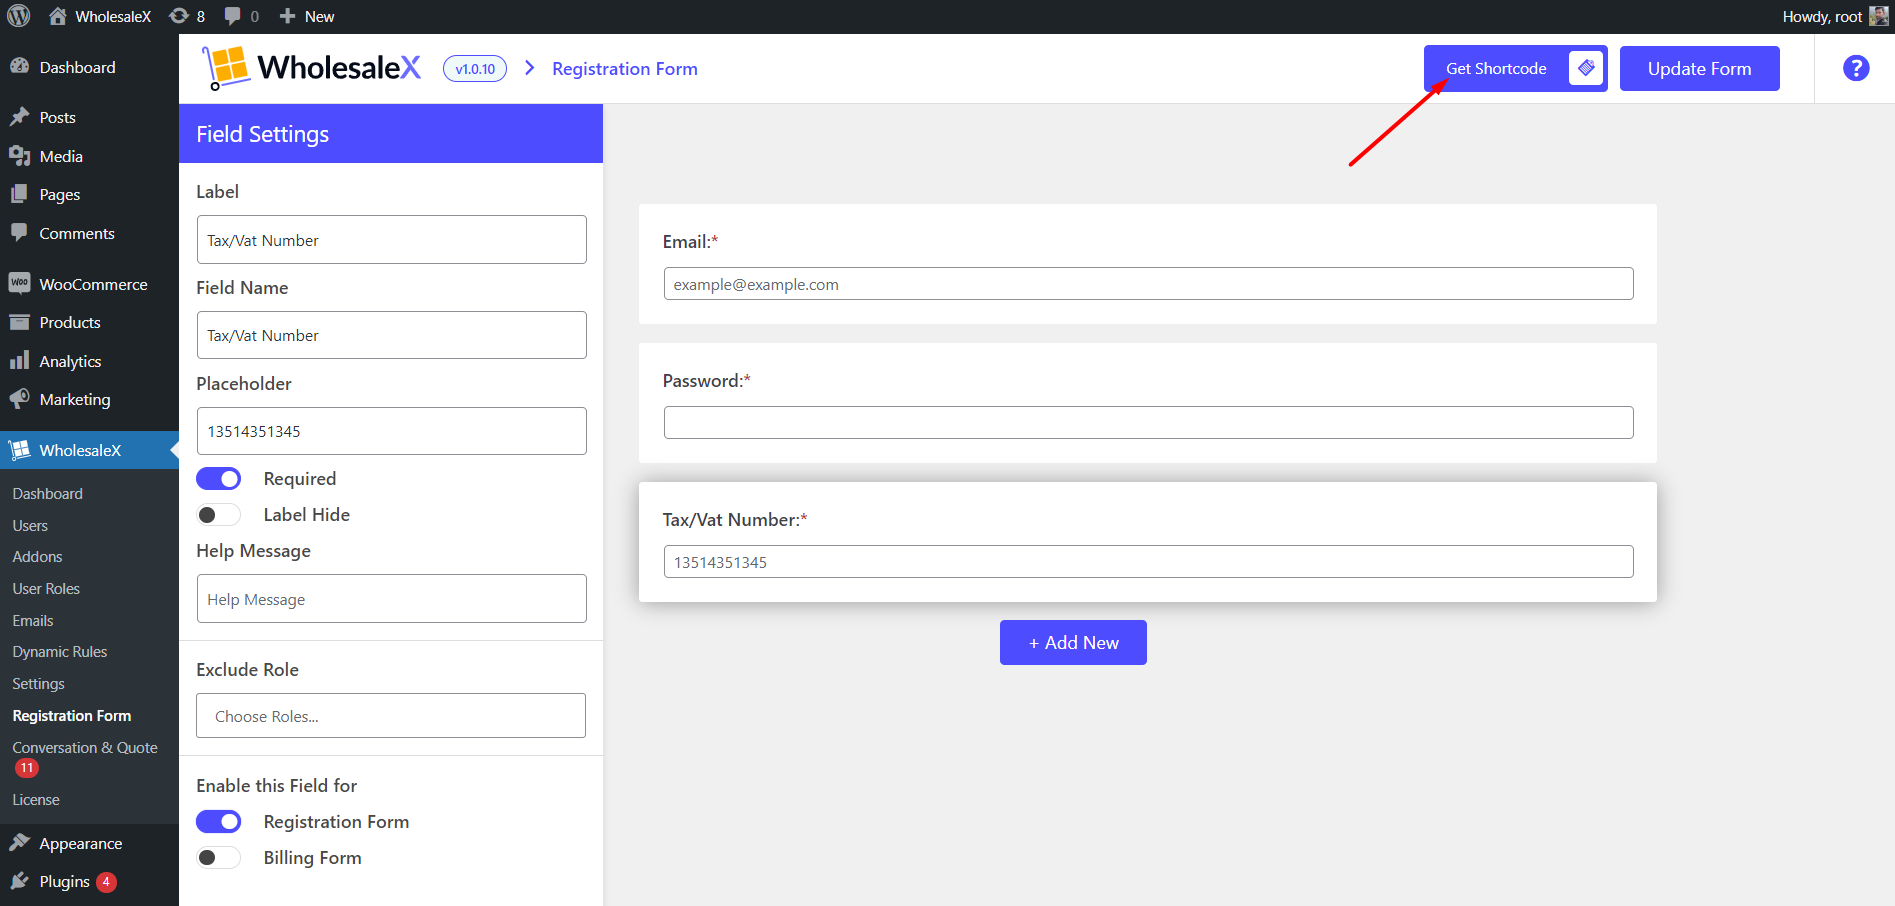The image size is (1895, 906).
Task: Open Marketing from the sidebar
Action: (x=74, y=399)
